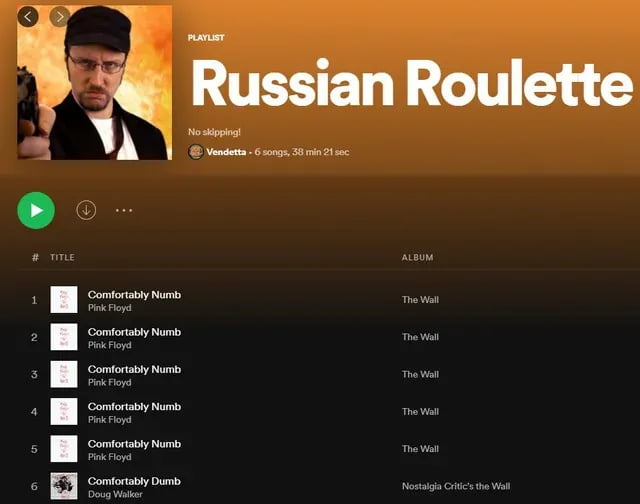Open the Vendetta user profile link
Image resolution: width=640 pixels, height=504 pixels.
(x=226, y=152)
